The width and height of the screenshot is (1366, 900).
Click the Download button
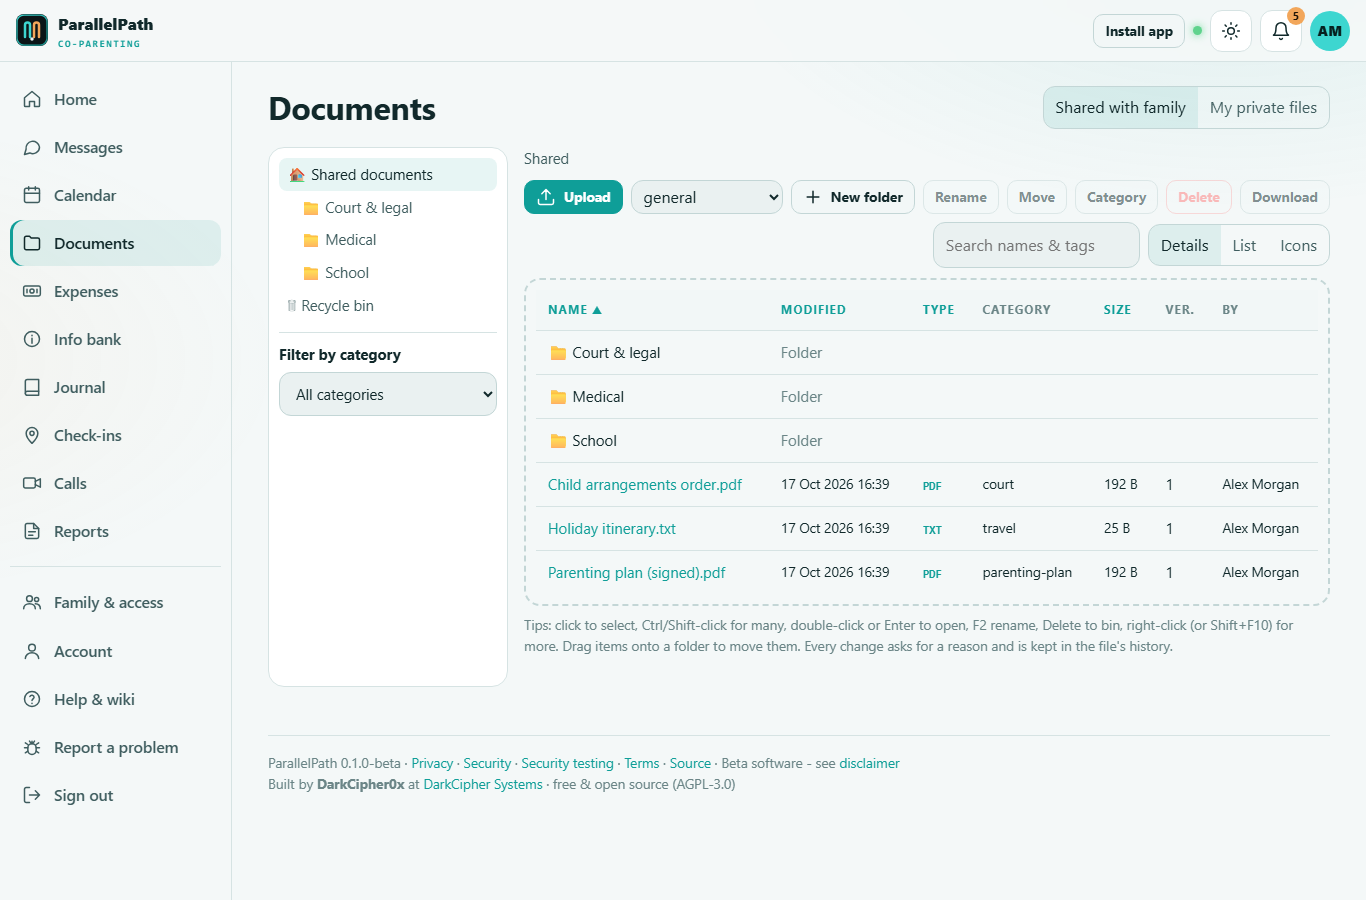[1284, 197]
